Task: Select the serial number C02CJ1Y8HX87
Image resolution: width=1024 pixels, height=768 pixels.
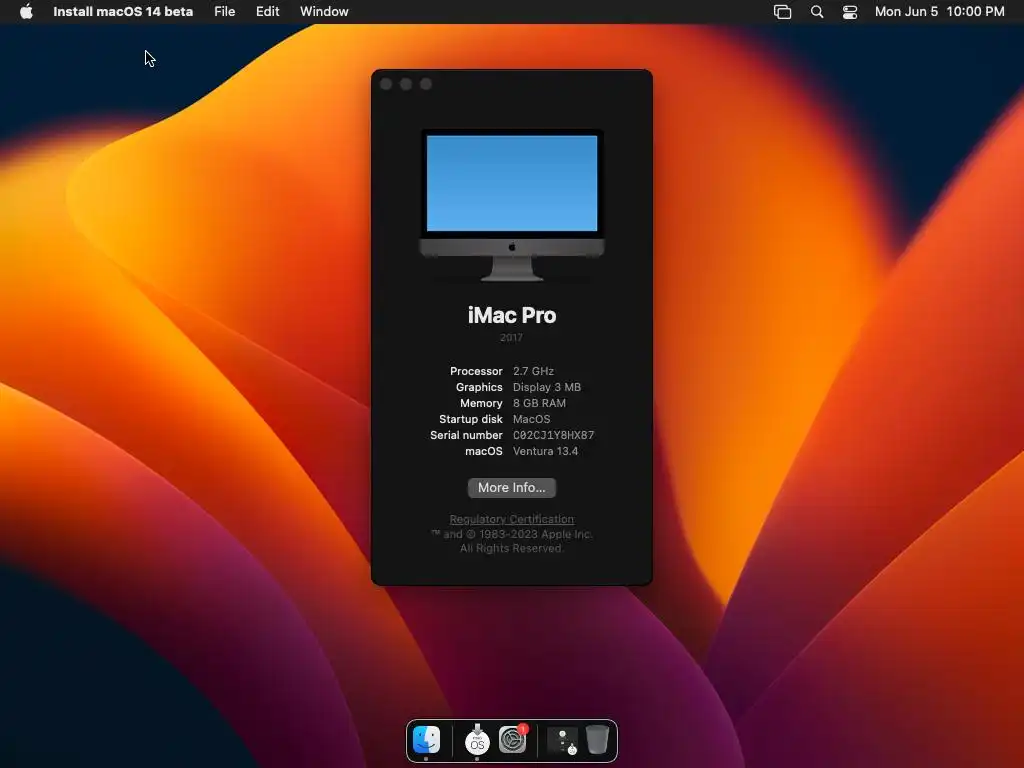Action: (553, 435)
